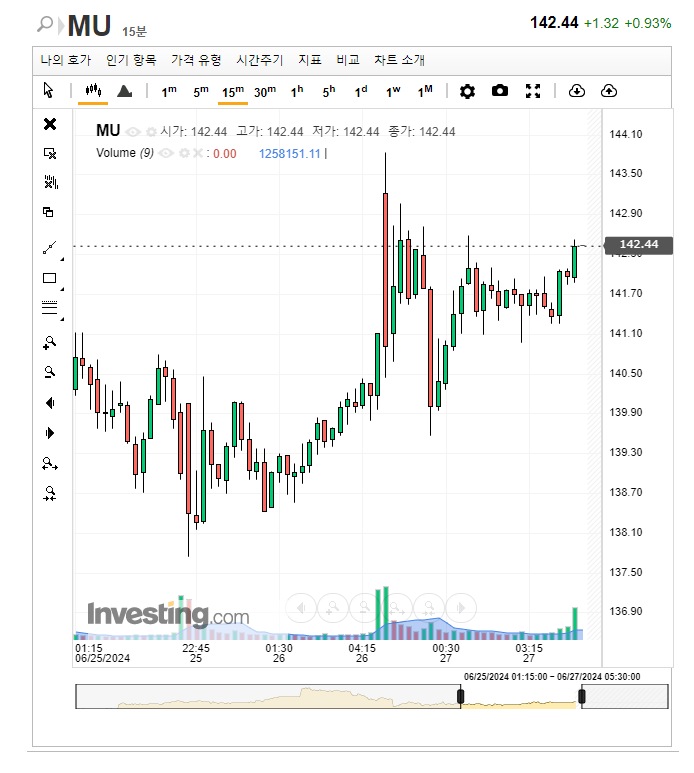
Task: Open the 차트 소개 menu
Action: coord(400,60)
